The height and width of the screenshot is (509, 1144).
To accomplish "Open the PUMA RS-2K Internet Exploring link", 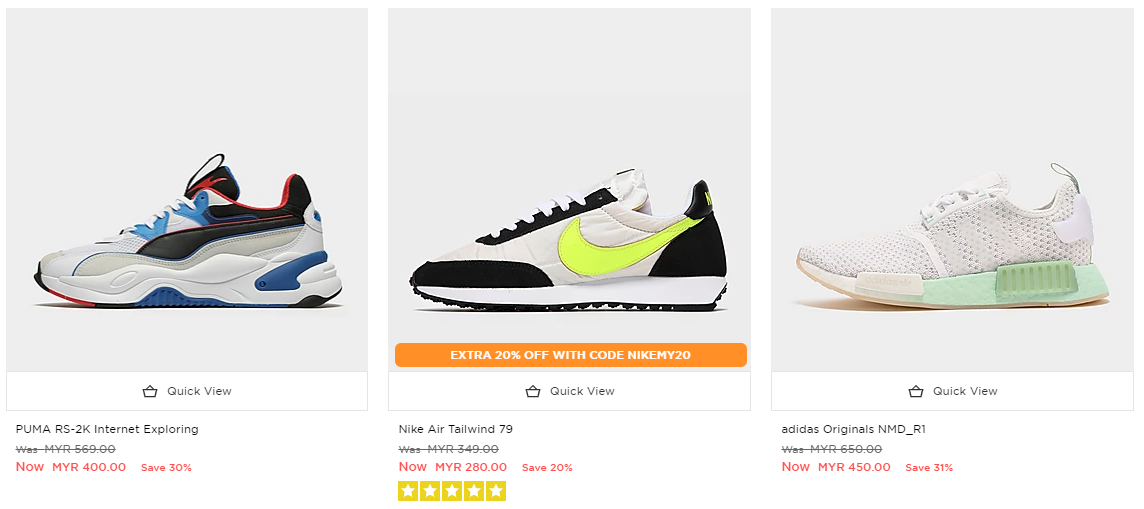I will (x=107, y=429).
